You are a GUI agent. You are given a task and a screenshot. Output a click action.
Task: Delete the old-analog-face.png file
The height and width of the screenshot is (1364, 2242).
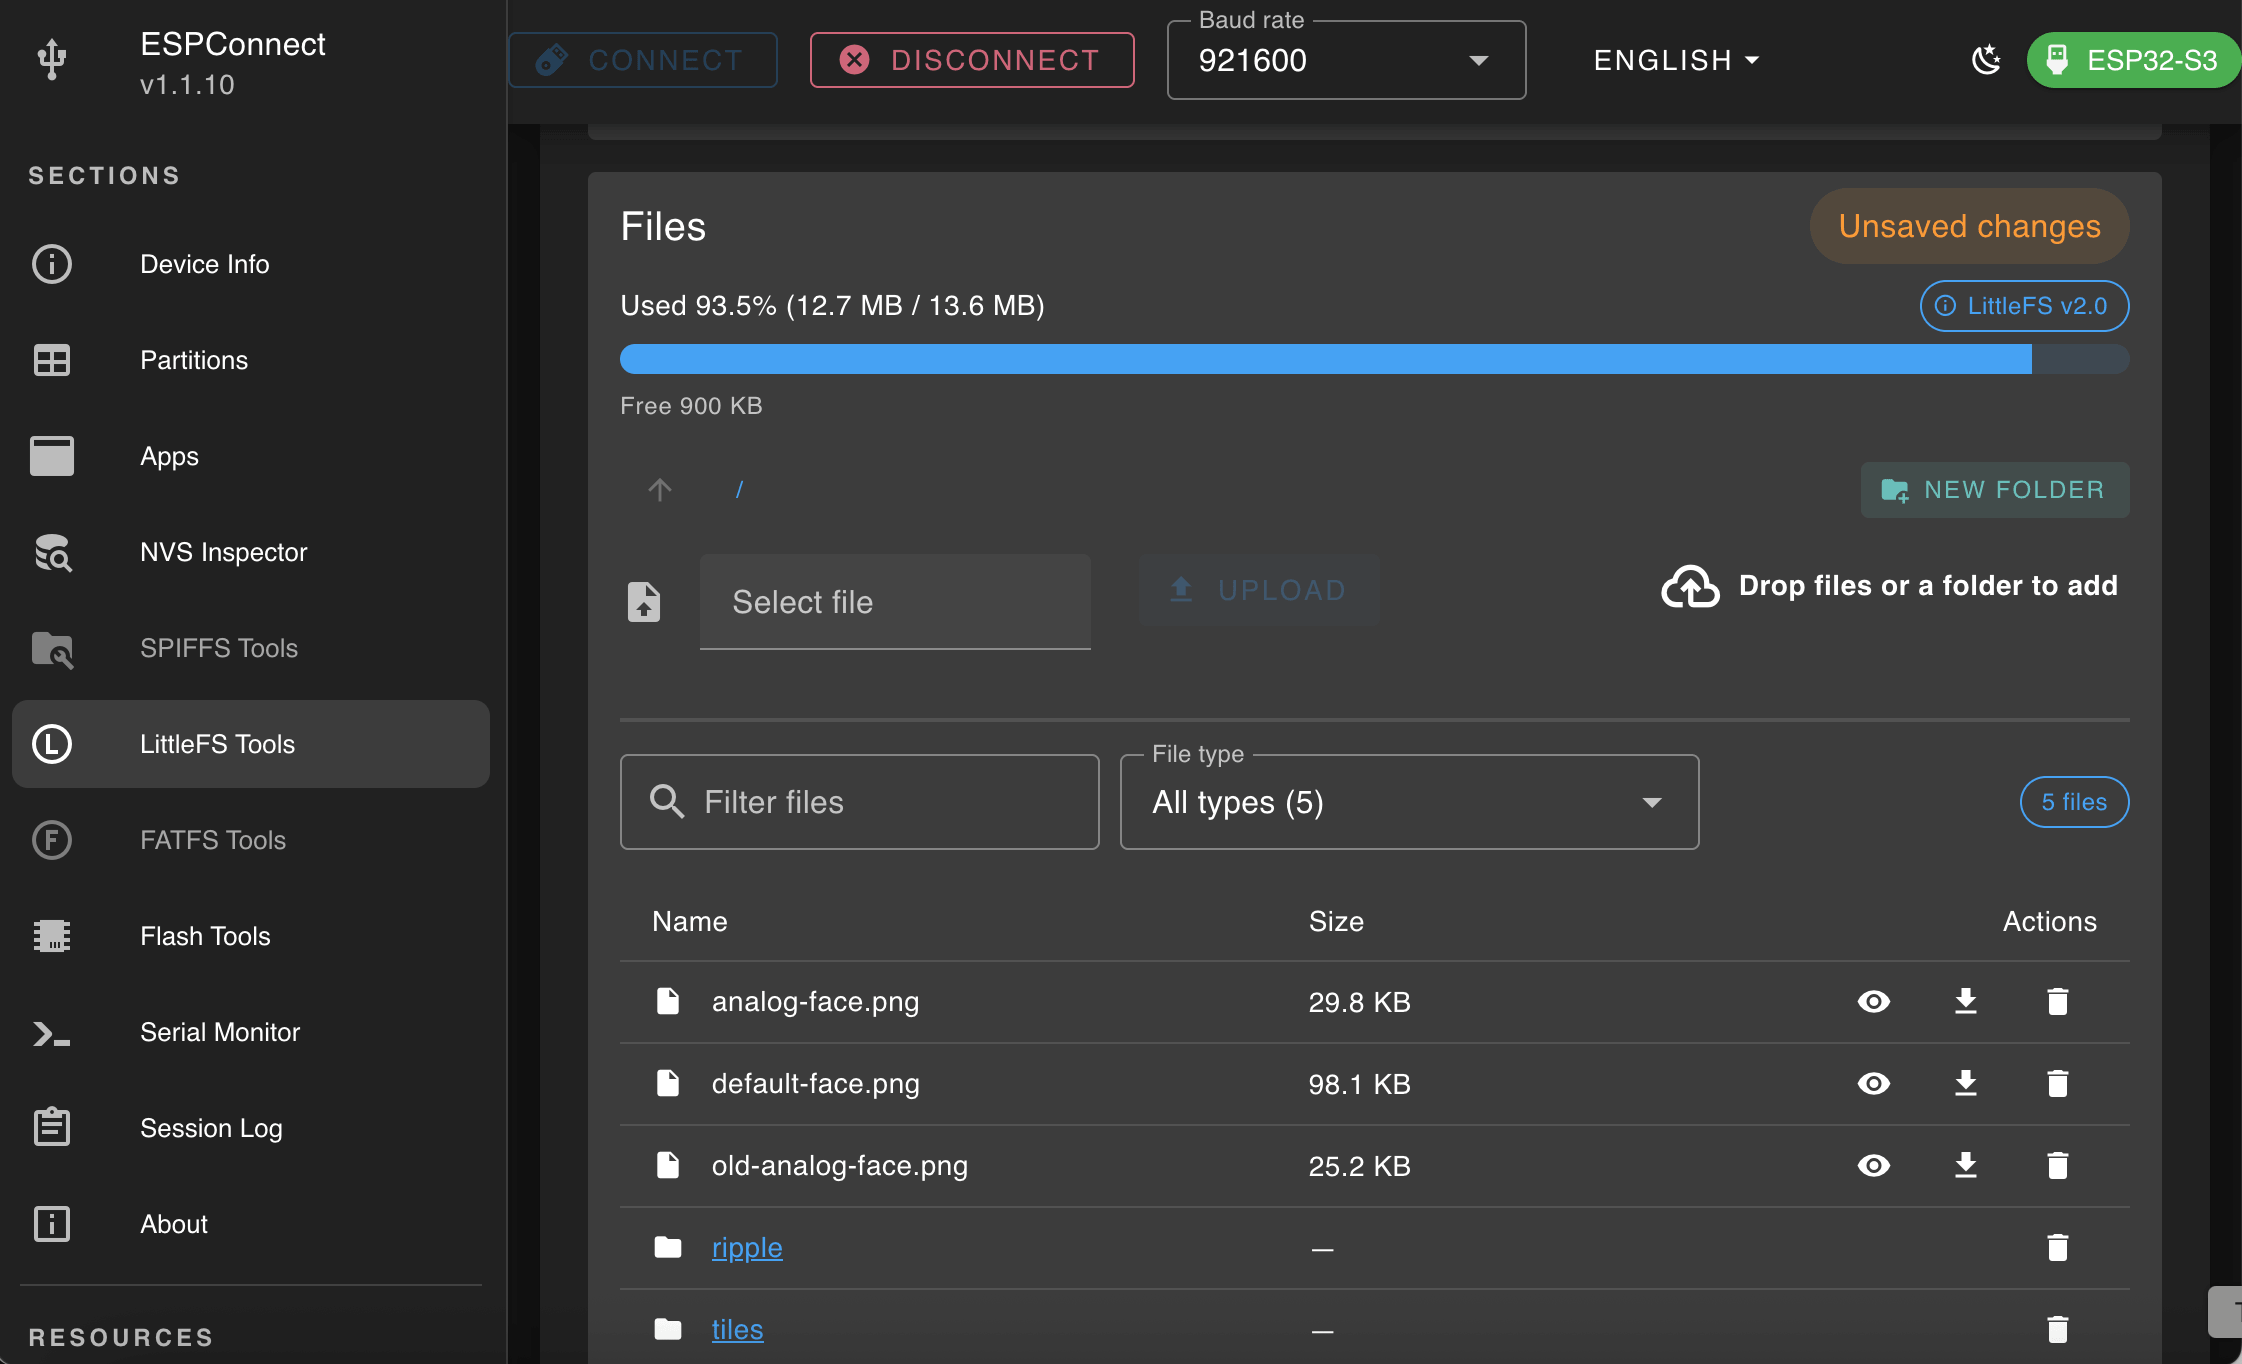(2057, 1165)
